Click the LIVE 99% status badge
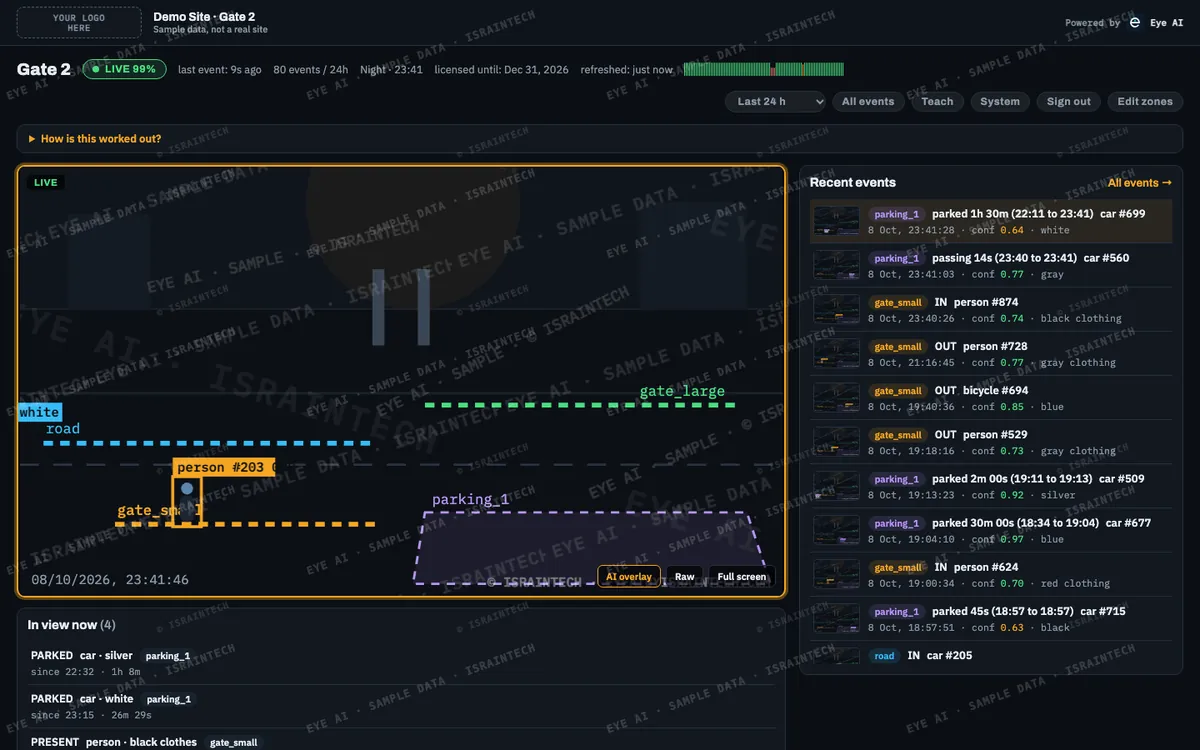 125,69
